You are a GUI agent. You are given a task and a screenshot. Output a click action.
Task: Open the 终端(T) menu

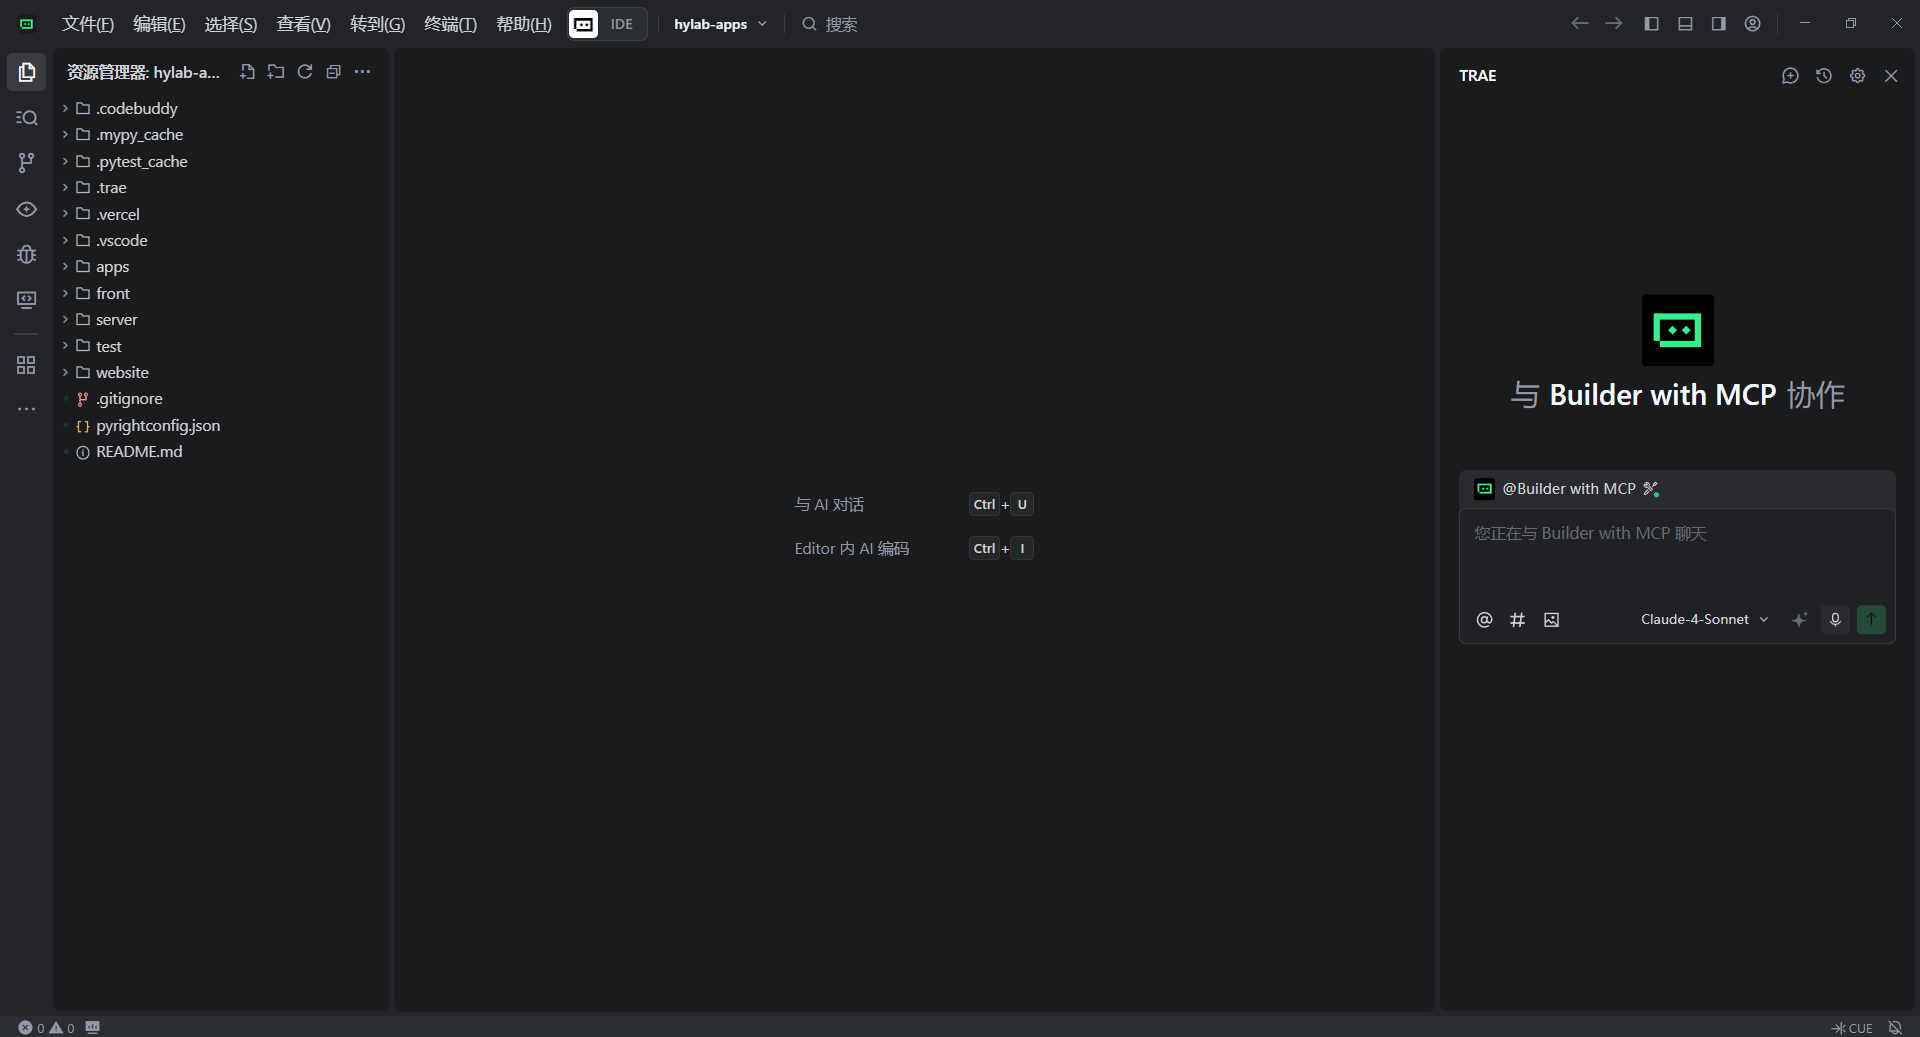[x=450, y=24]
